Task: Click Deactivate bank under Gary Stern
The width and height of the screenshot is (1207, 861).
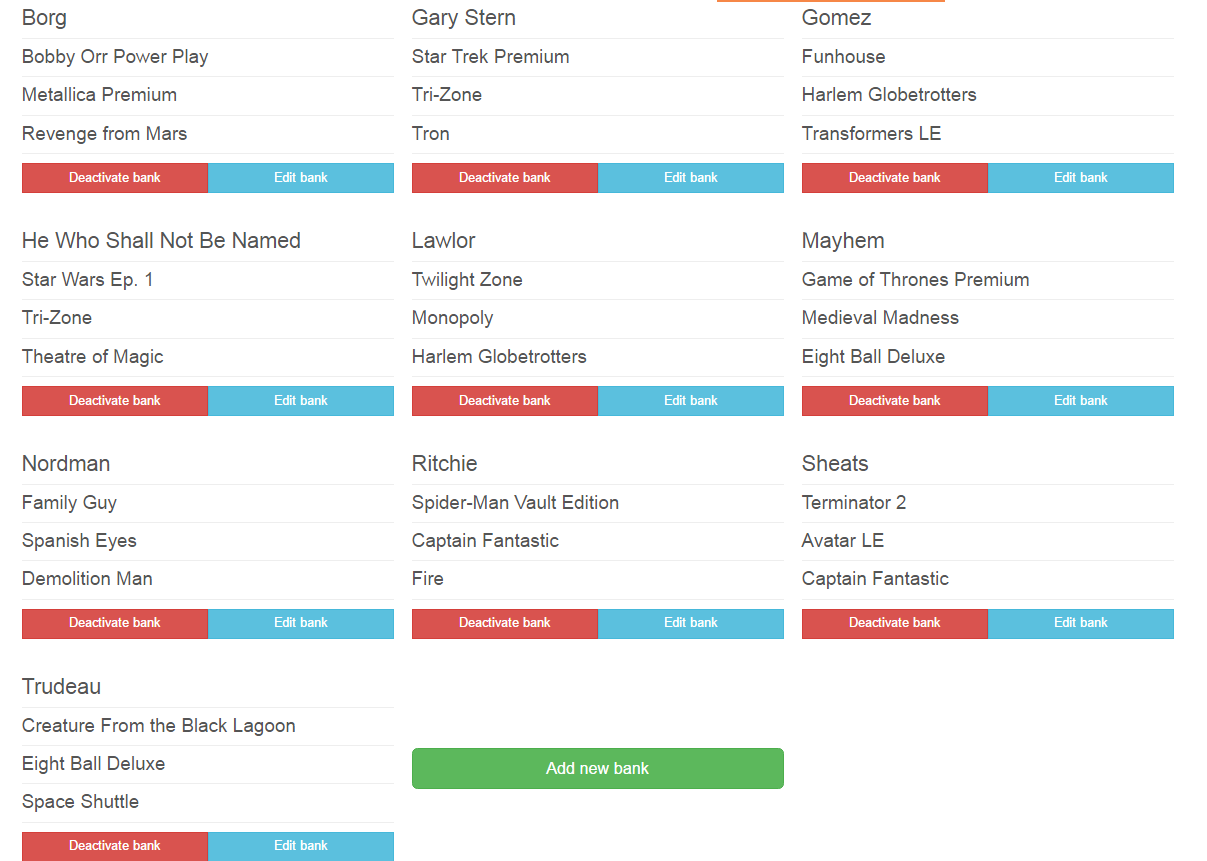Action: (x=505, y=178)
